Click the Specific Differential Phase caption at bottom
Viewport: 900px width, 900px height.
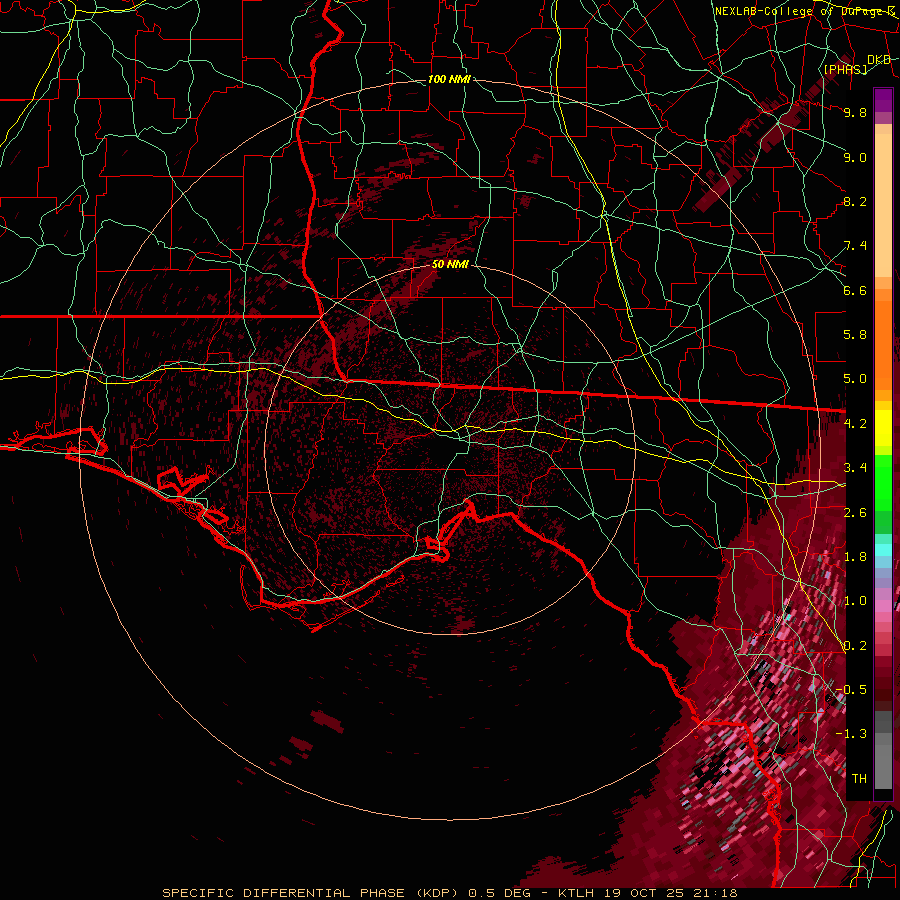coord(449,893)
